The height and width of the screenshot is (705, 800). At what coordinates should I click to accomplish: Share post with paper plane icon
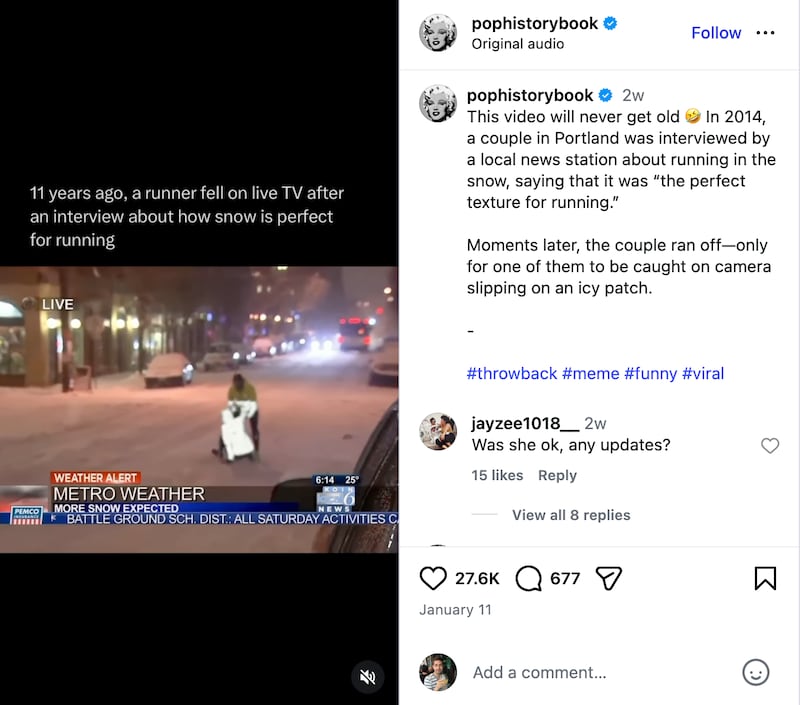[608, 578]
